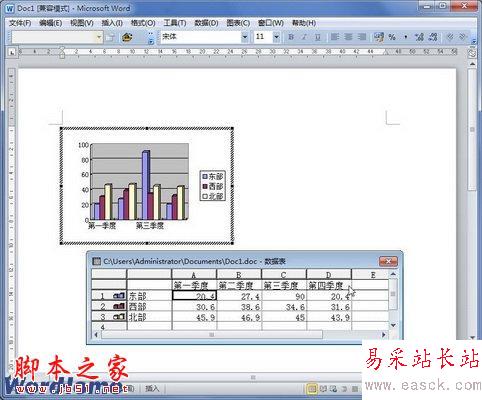Select cell with value 27.4
This screenshot has width=482, height=400.
point(239,296)
